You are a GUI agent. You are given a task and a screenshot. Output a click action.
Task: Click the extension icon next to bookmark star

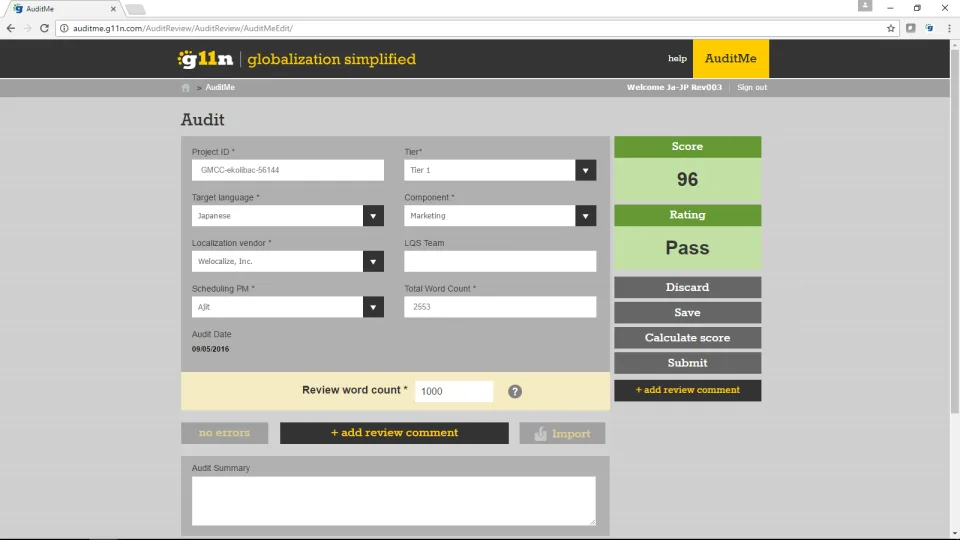pos(910,28)
